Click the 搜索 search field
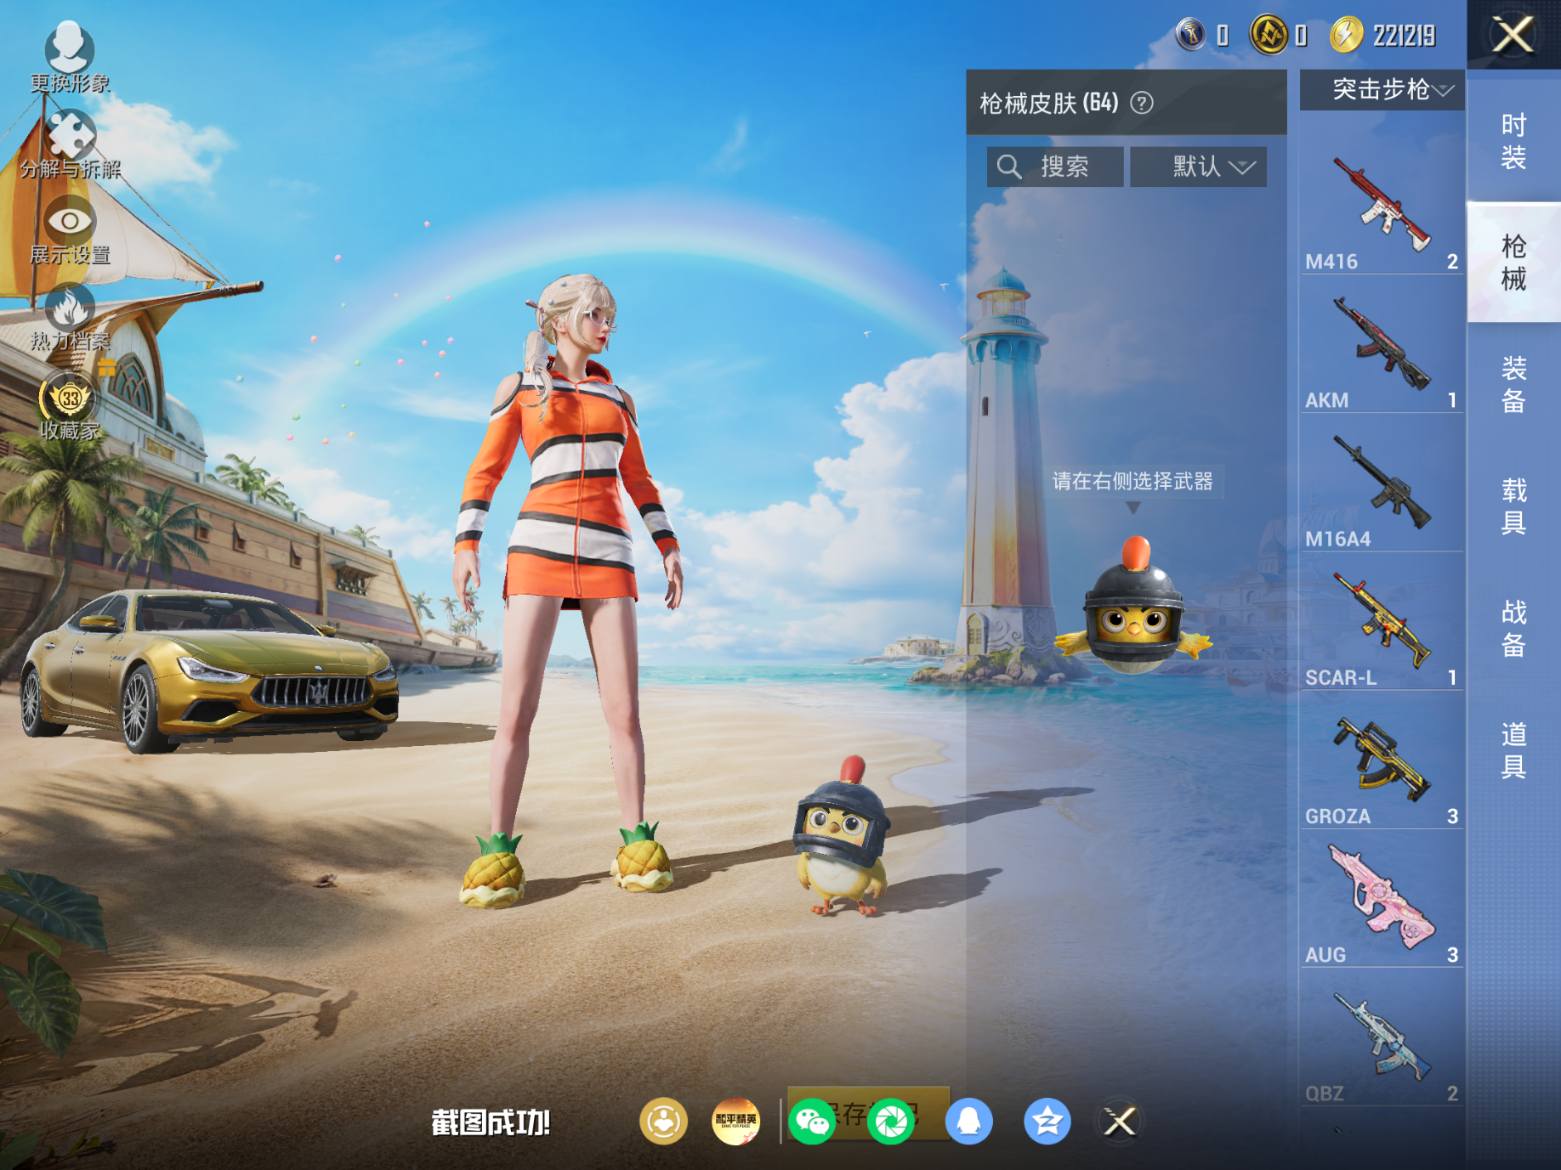 (x=1055, y=167)
